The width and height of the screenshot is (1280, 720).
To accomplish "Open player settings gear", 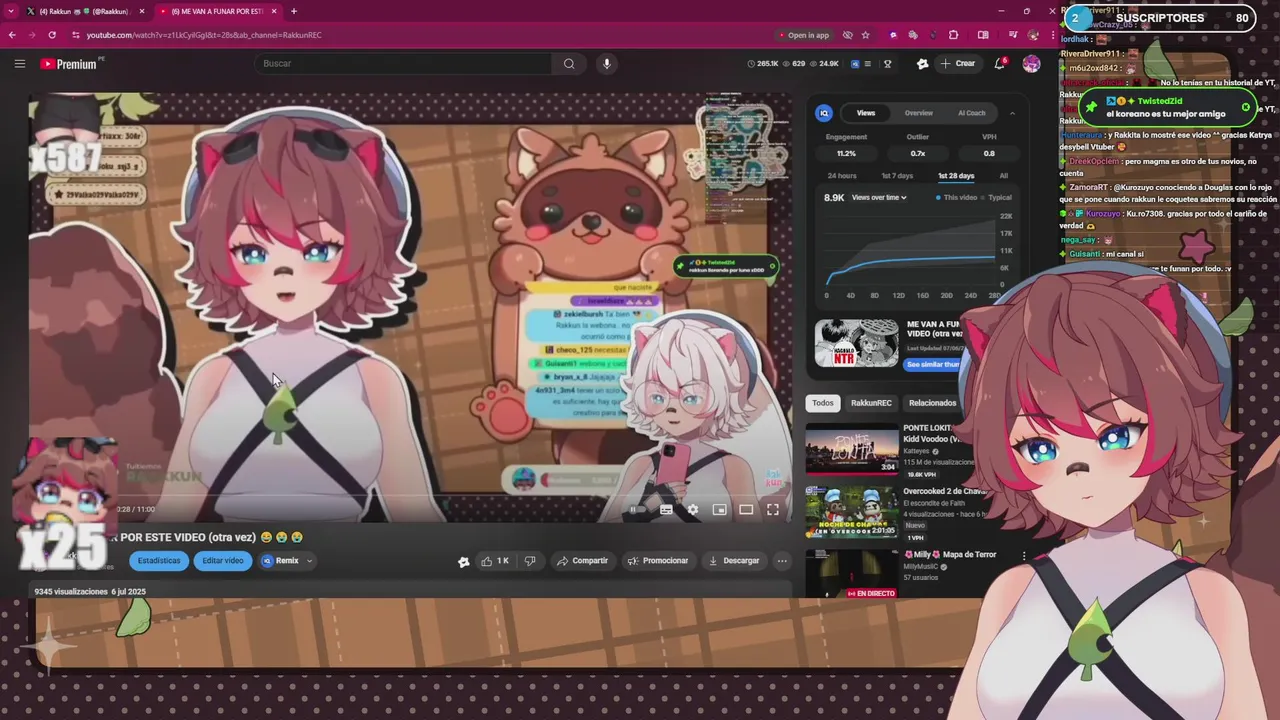I will click(x=692, y=510).
